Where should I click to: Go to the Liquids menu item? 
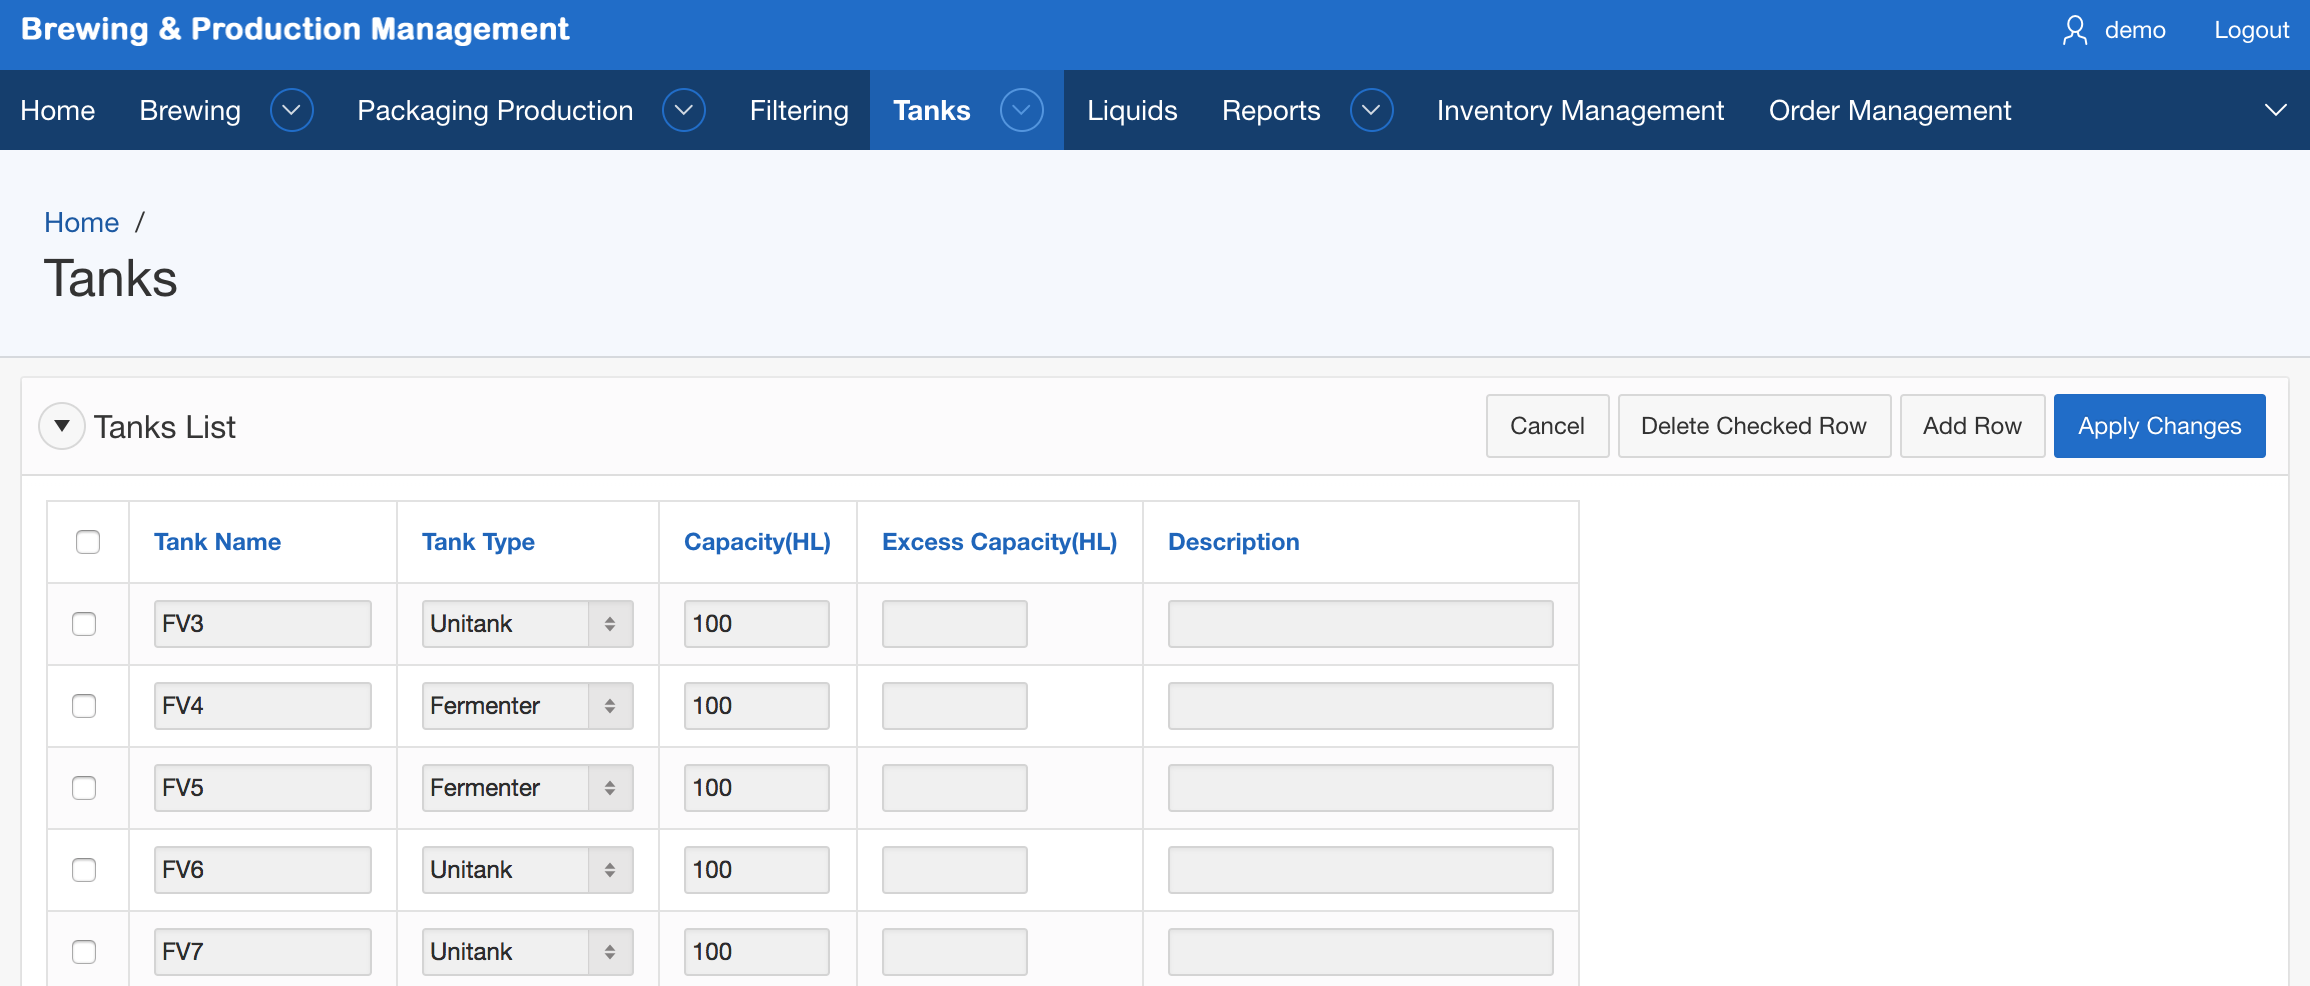1132,110
